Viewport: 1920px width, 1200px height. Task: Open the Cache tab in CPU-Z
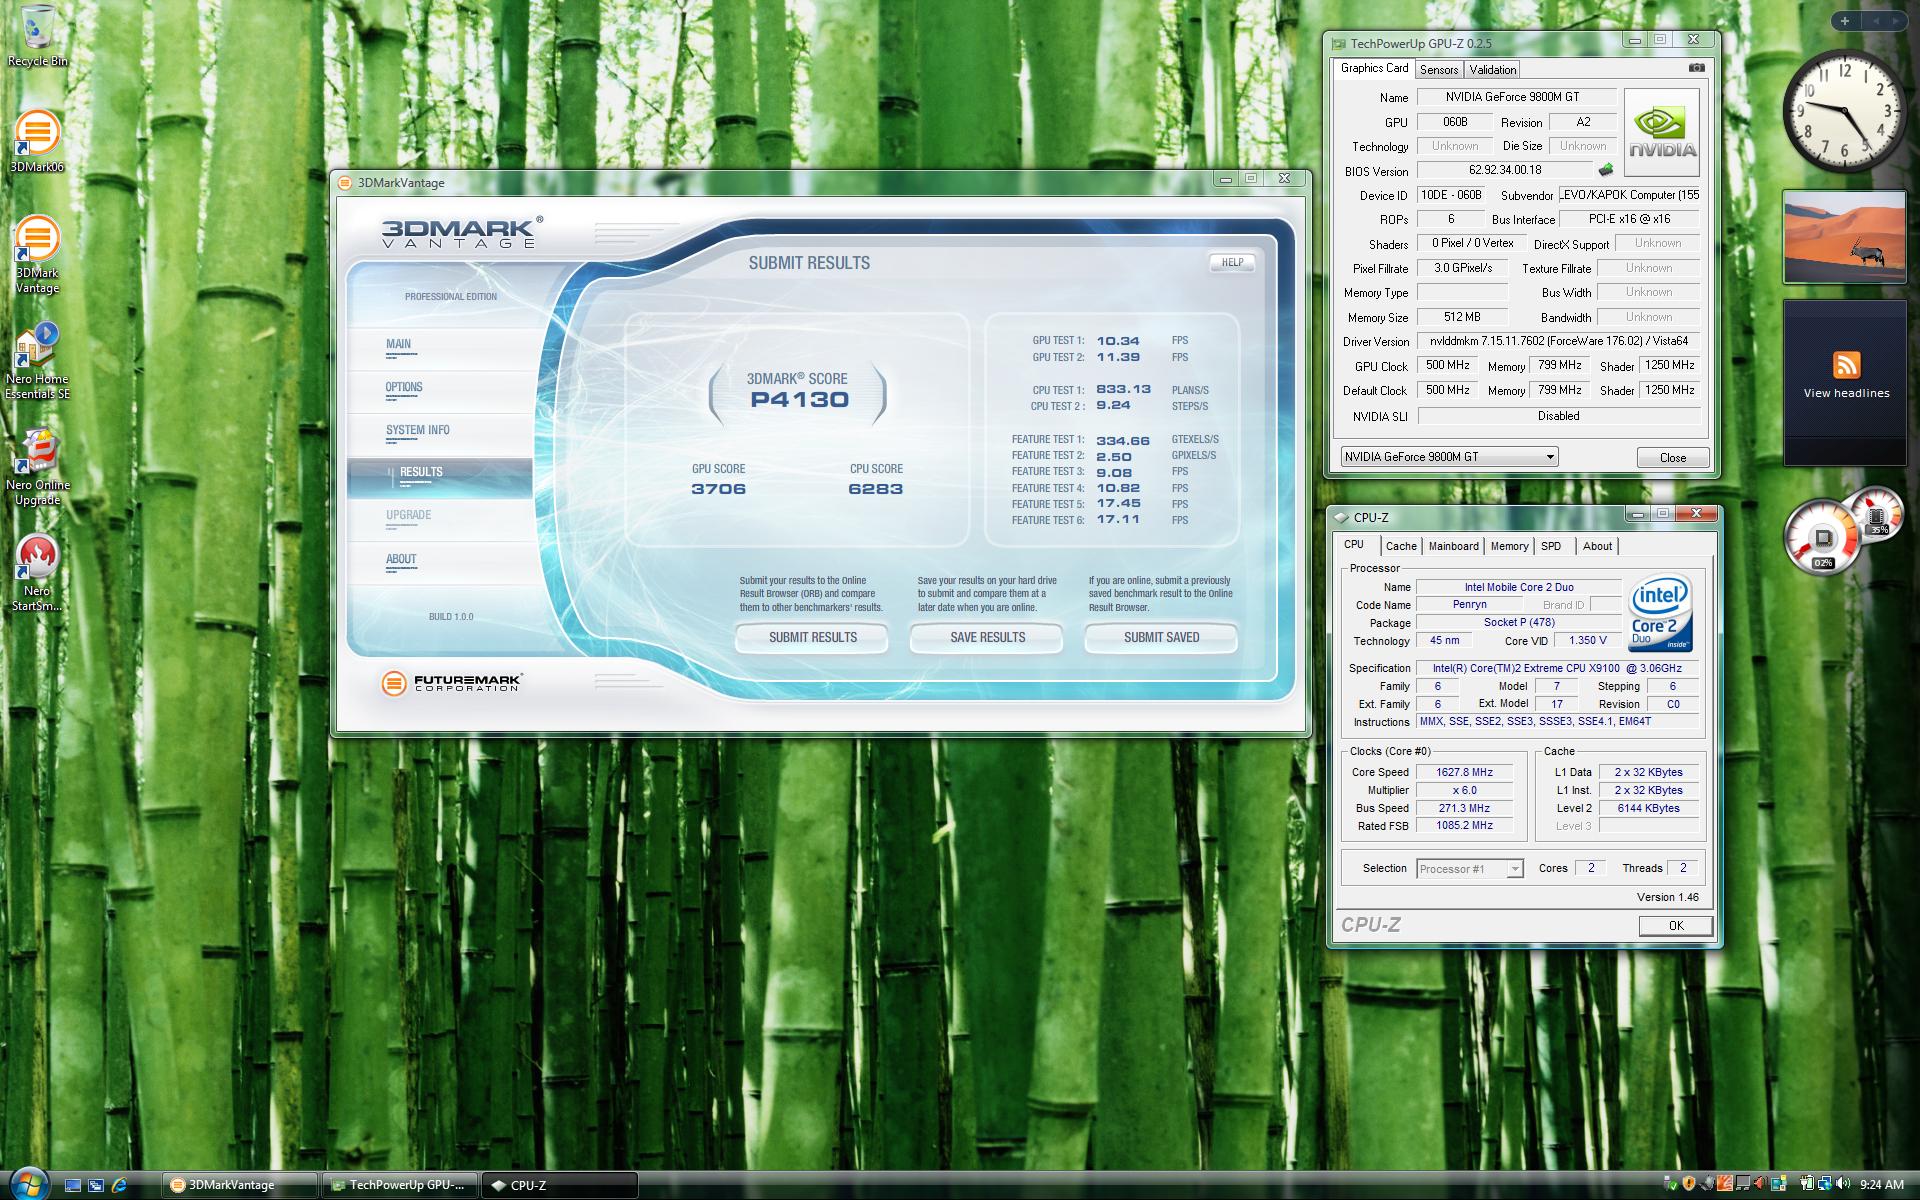[x=1401, y=546]
